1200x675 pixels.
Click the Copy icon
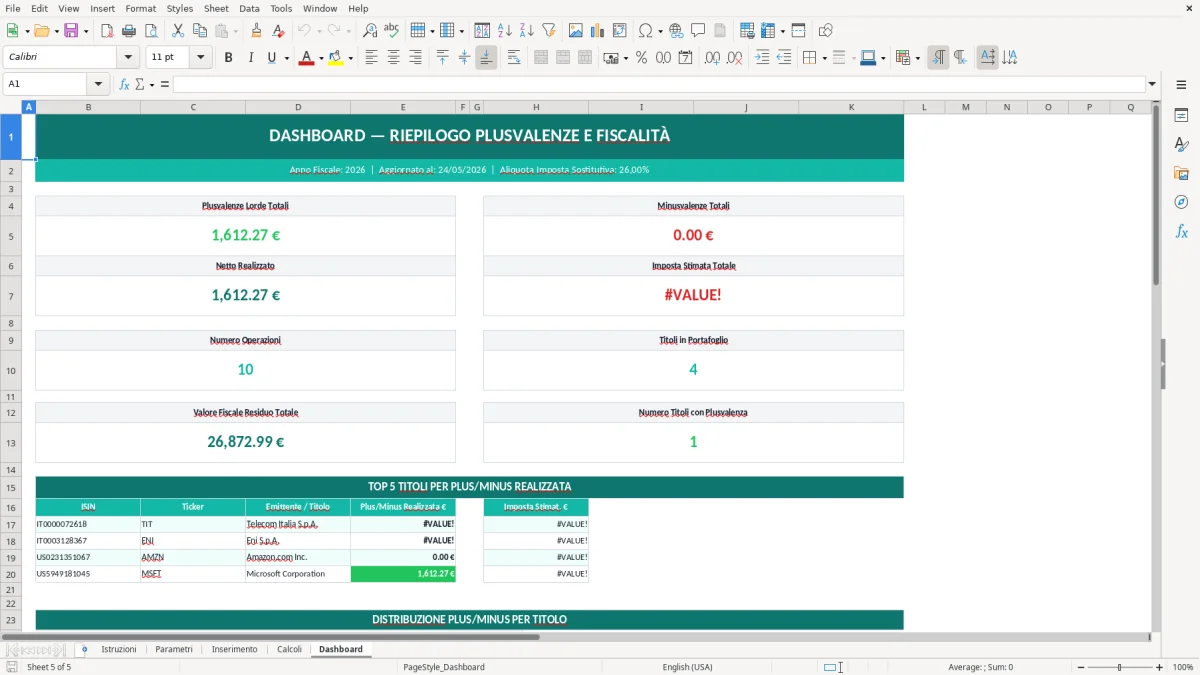199,31
